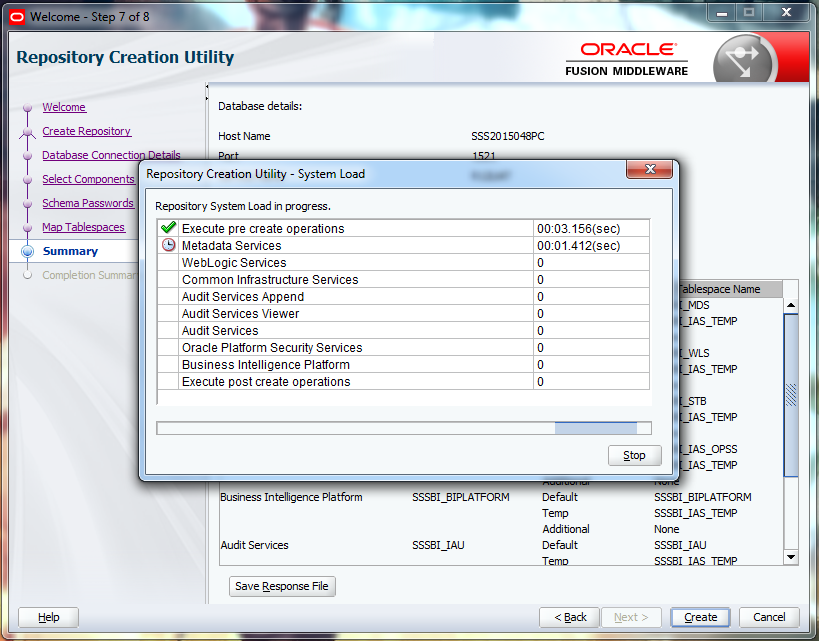The width and height of the screenshot is (819, 641).
Task: Select Business Intelligence Platform row in dialog
Action: [x=403, y=365]
